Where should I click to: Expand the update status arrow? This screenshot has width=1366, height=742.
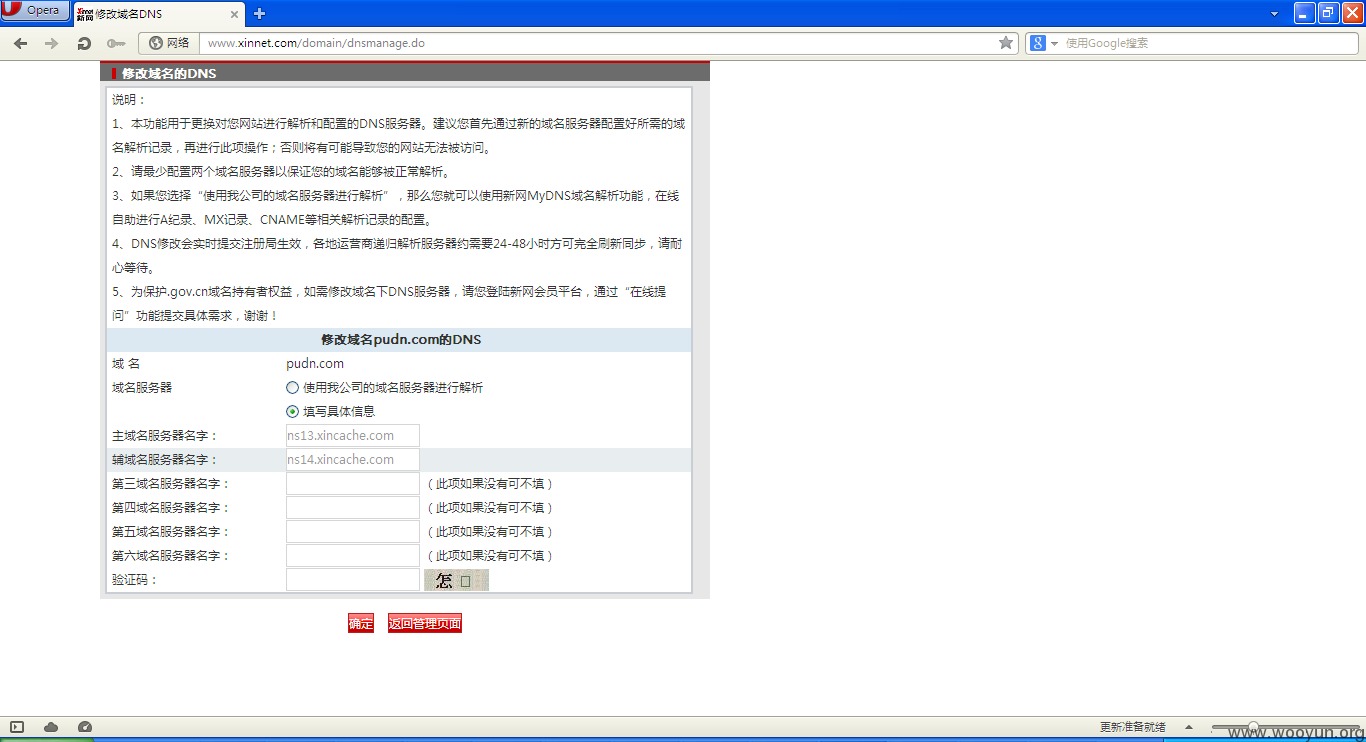[1189, 727]
